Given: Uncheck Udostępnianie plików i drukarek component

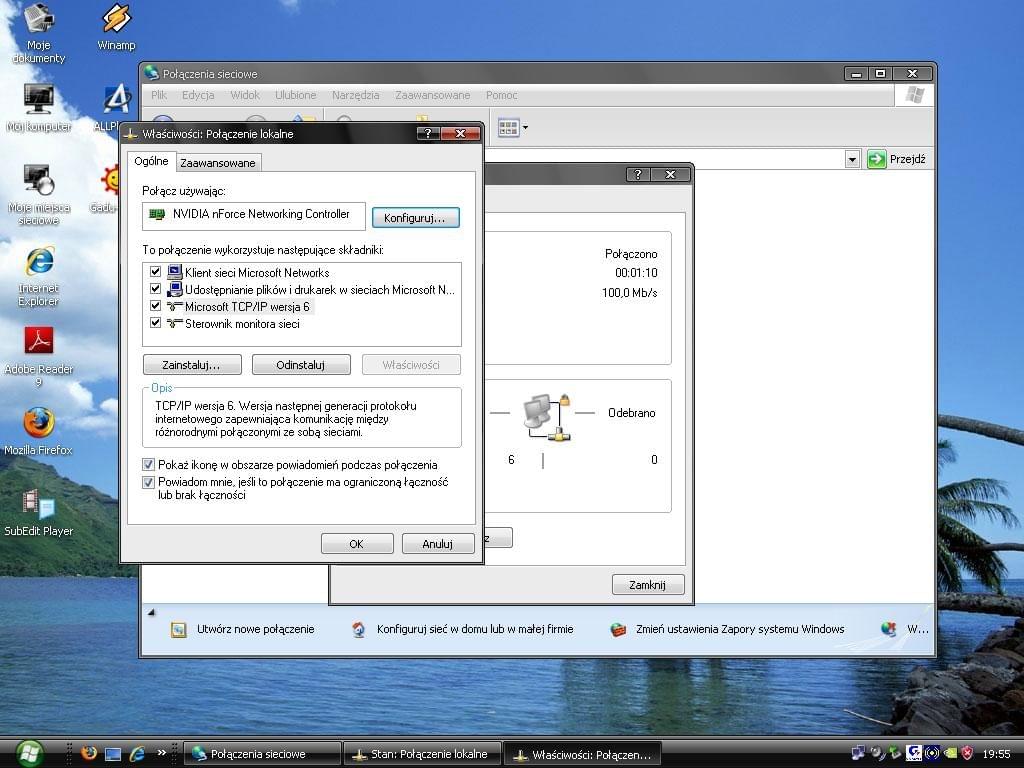Looking at the screenshot, I should click(x=155, y=289).
